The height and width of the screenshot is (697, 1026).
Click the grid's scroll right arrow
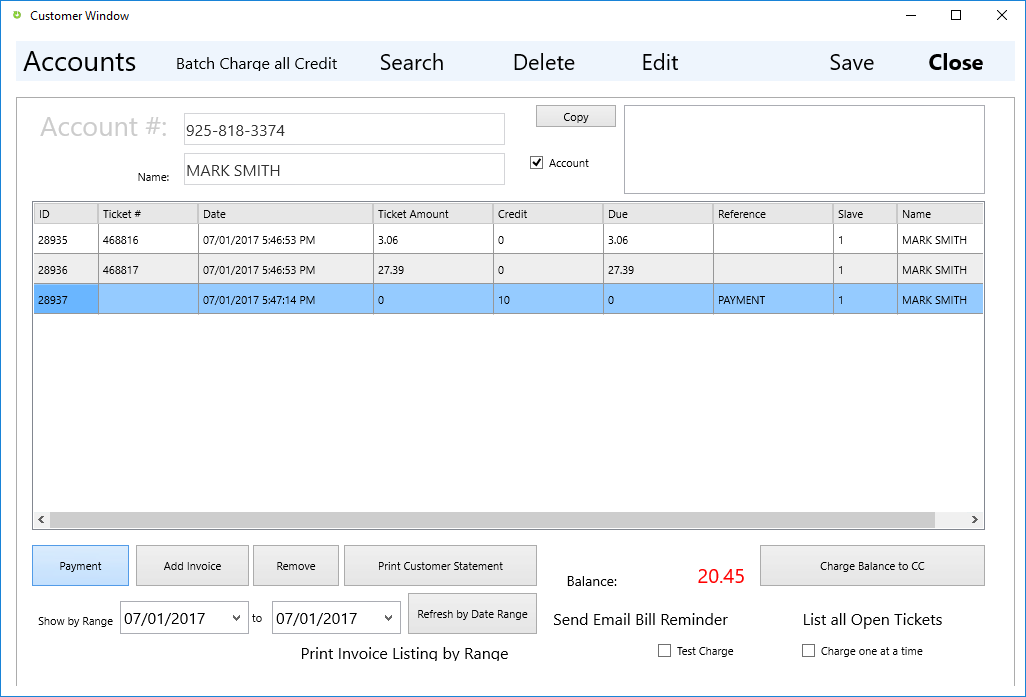click(975, 520)
